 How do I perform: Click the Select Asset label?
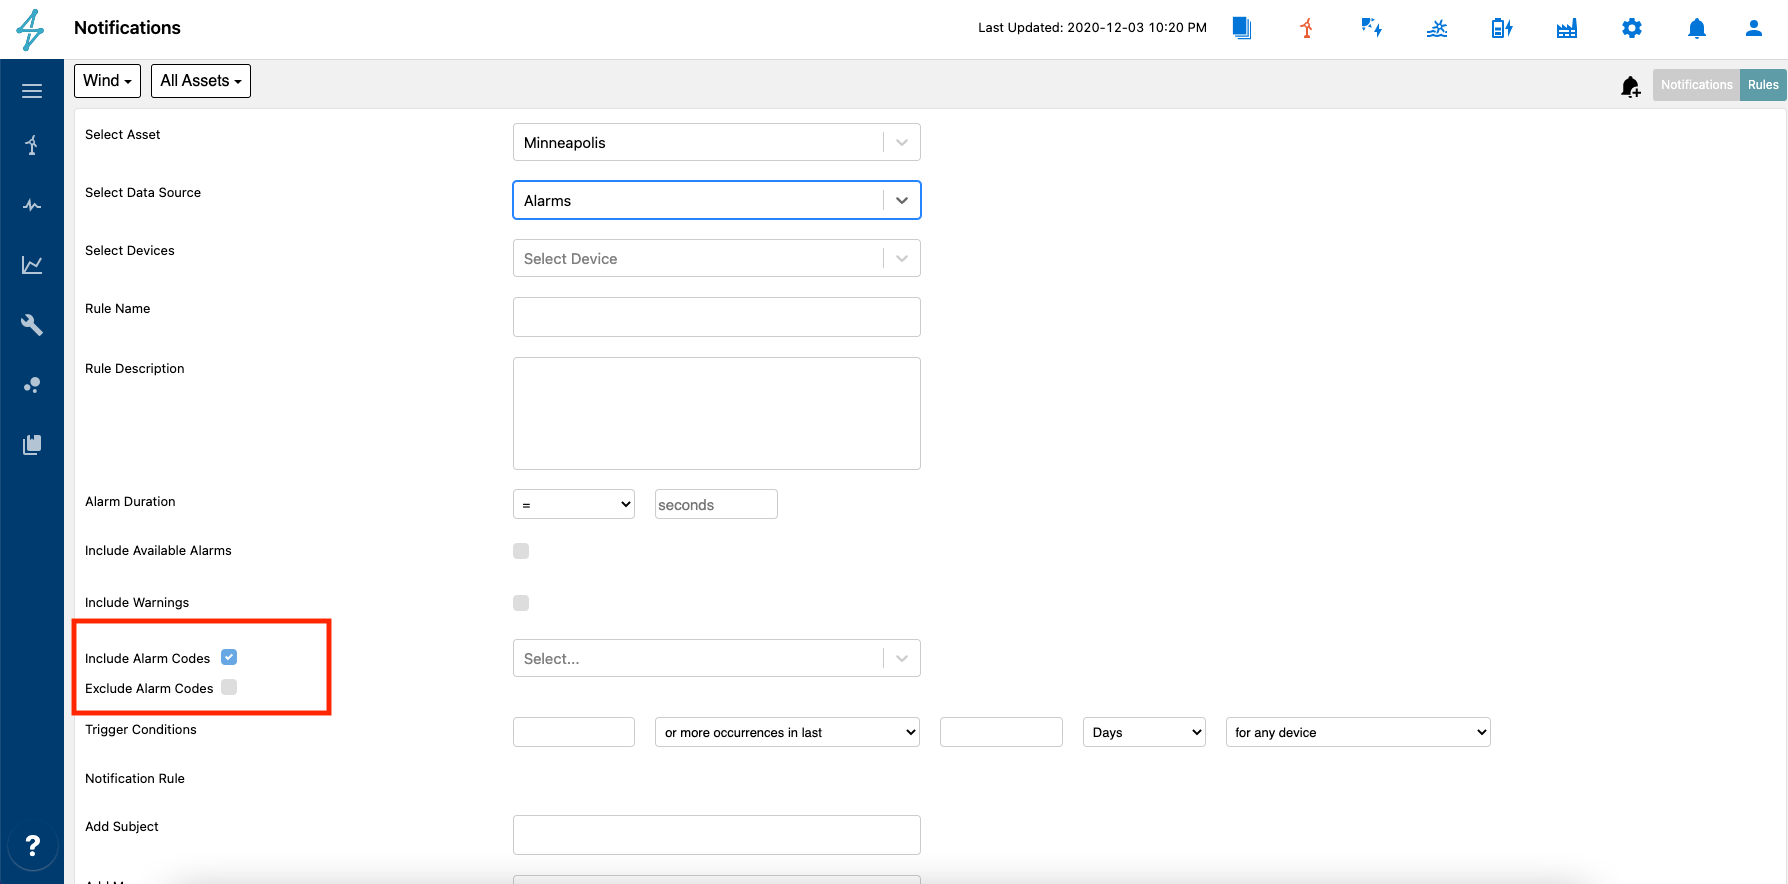tap(122, 135)
